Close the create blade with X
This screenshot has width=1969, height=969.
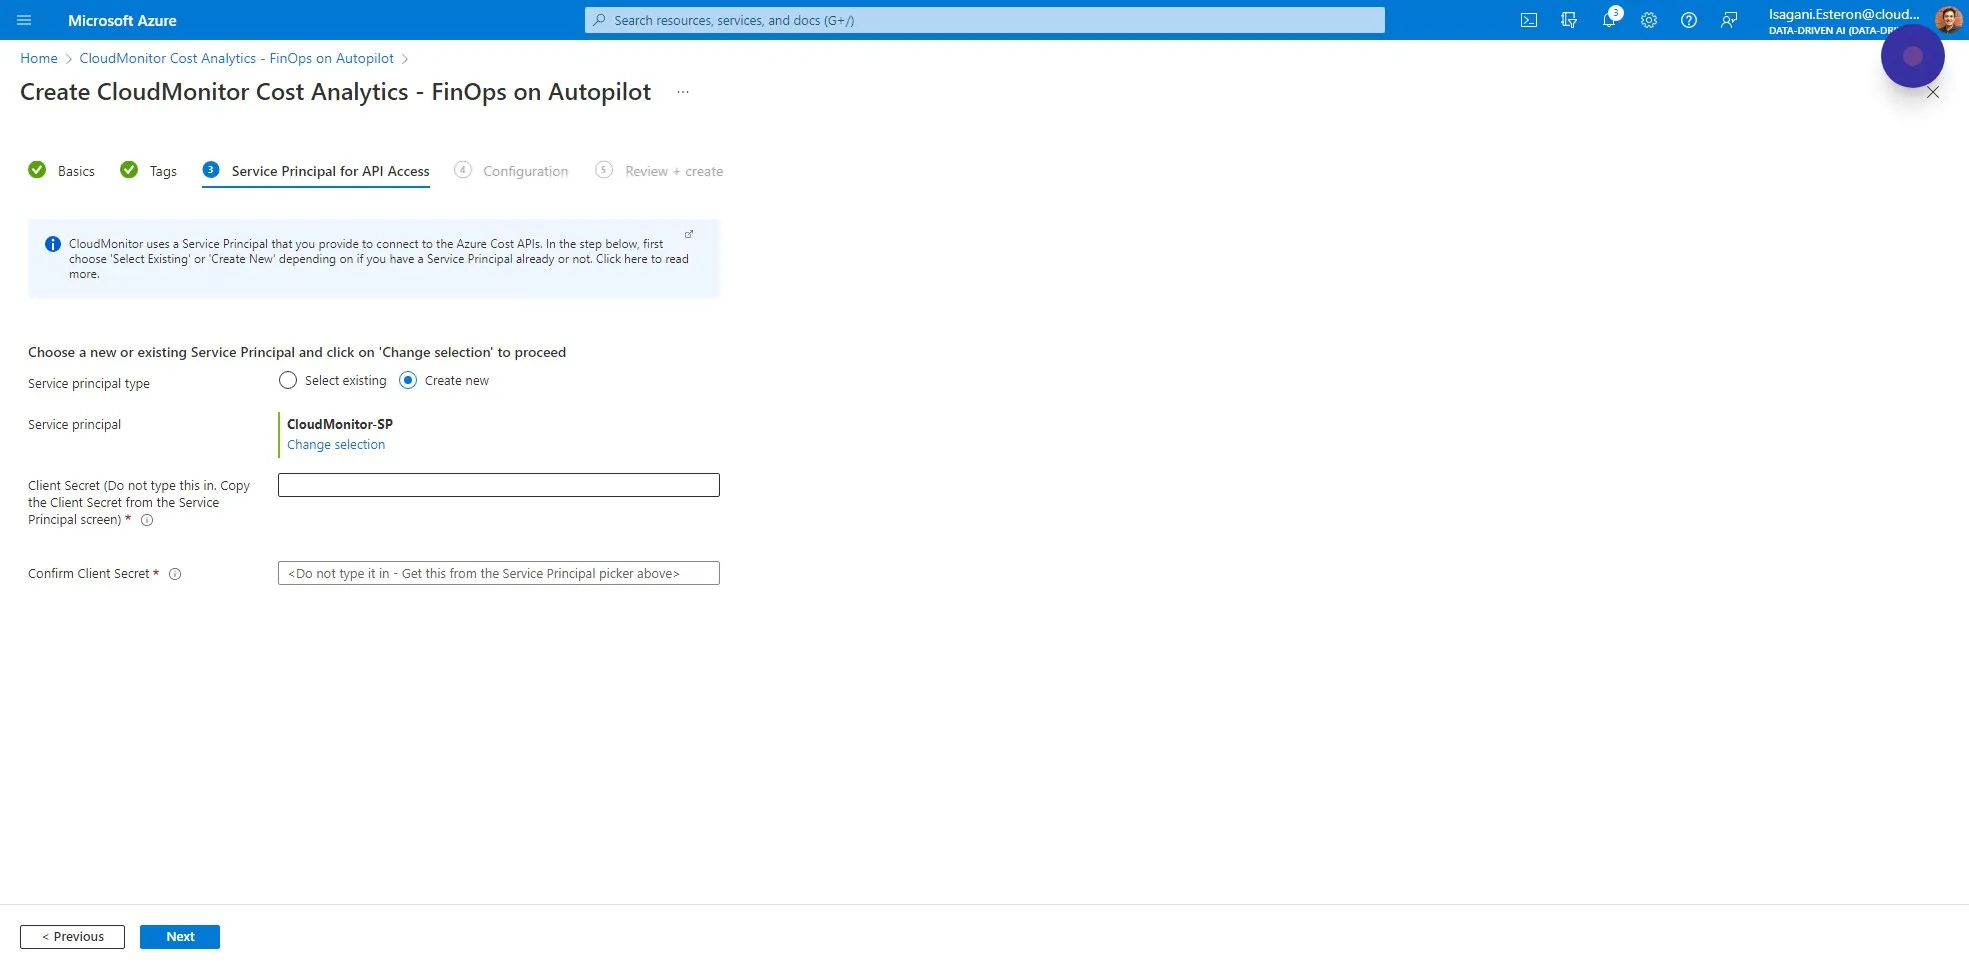(x=1933, y=92)
